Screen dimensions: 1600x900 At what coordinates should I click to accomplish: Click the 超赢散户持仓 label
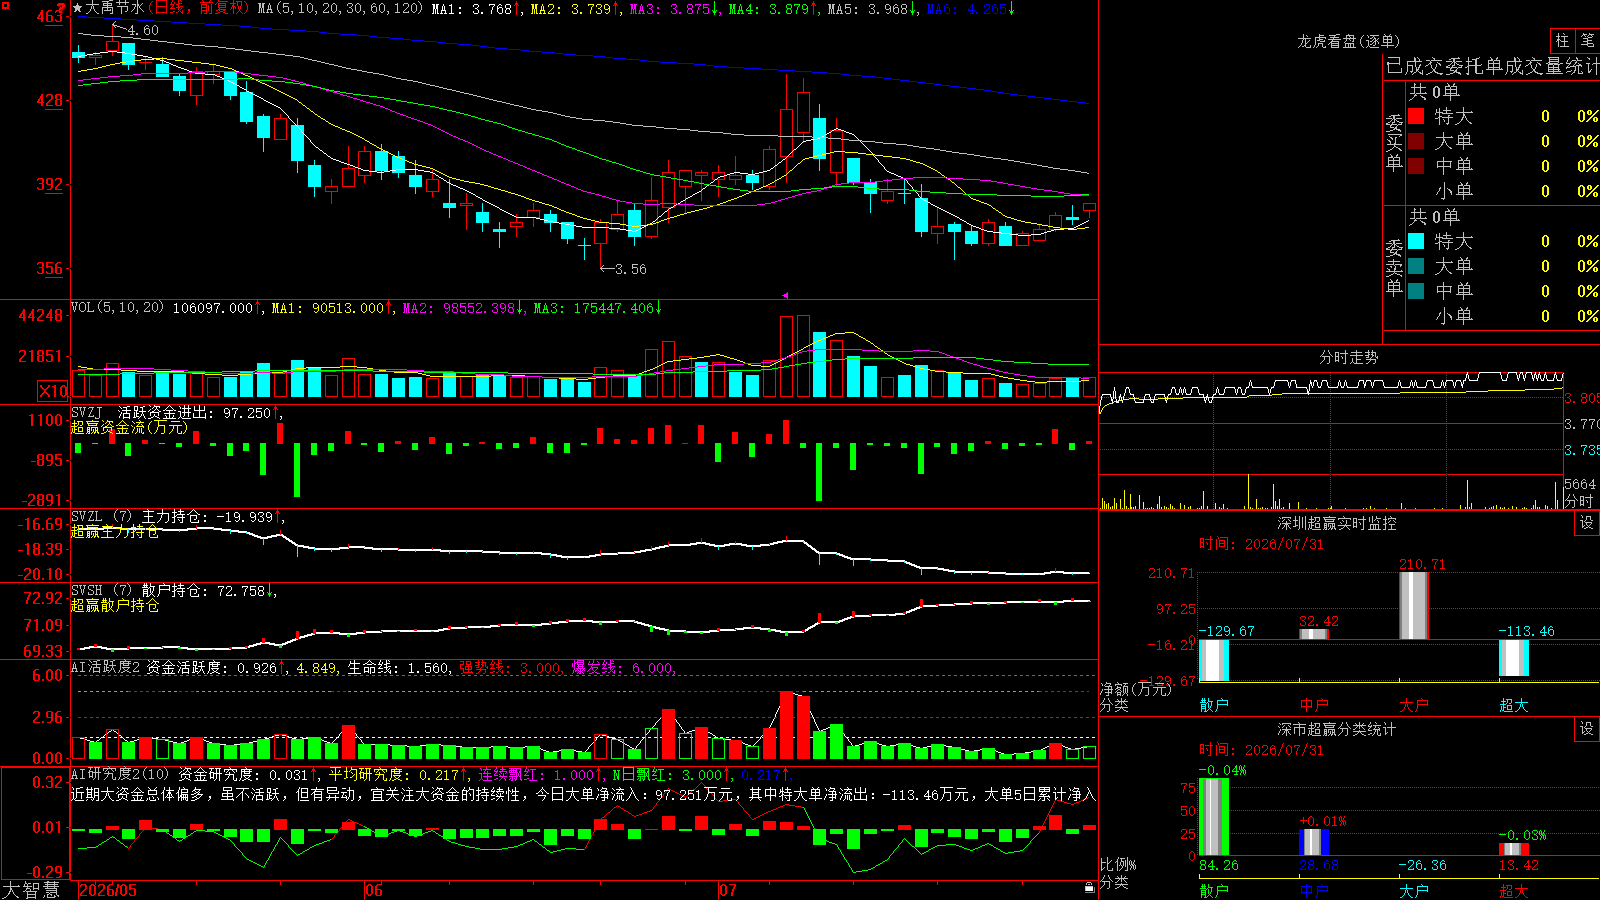115,605
